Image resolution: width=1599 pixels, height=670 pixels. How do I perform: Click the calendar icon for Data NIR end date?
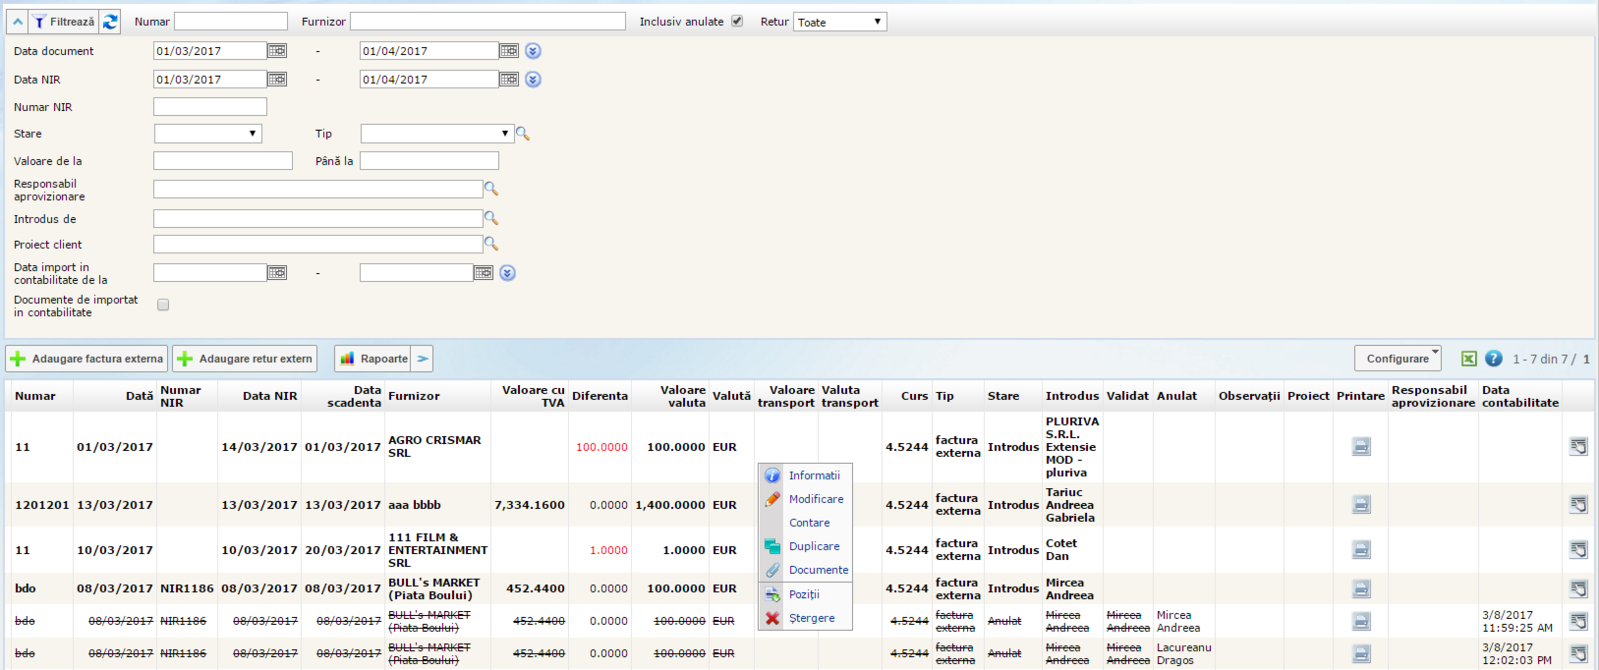(509, 79)
